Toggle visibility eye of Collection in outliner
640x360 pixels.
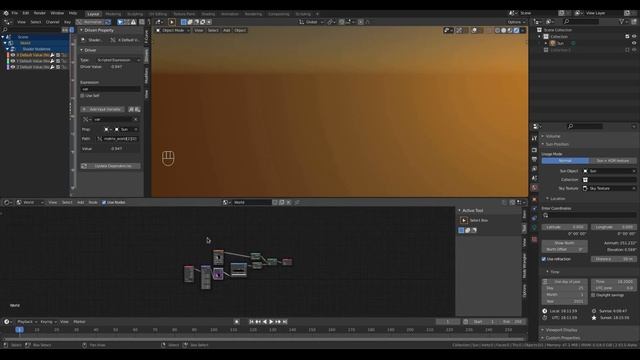click(634, 36)
